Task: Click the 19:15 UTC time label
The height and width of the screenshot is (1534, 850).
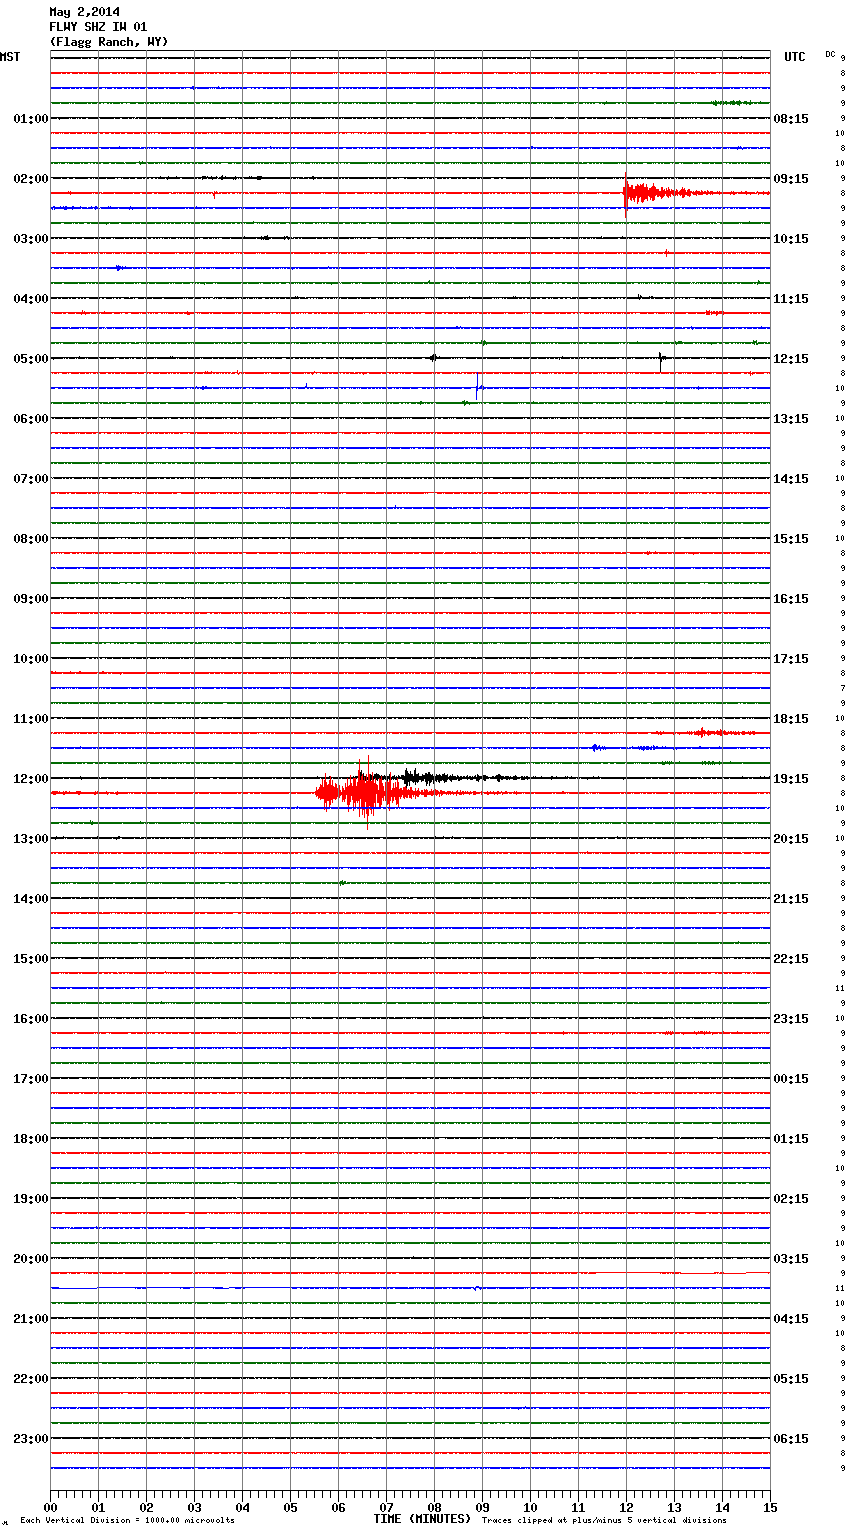Action: (791, 779)
